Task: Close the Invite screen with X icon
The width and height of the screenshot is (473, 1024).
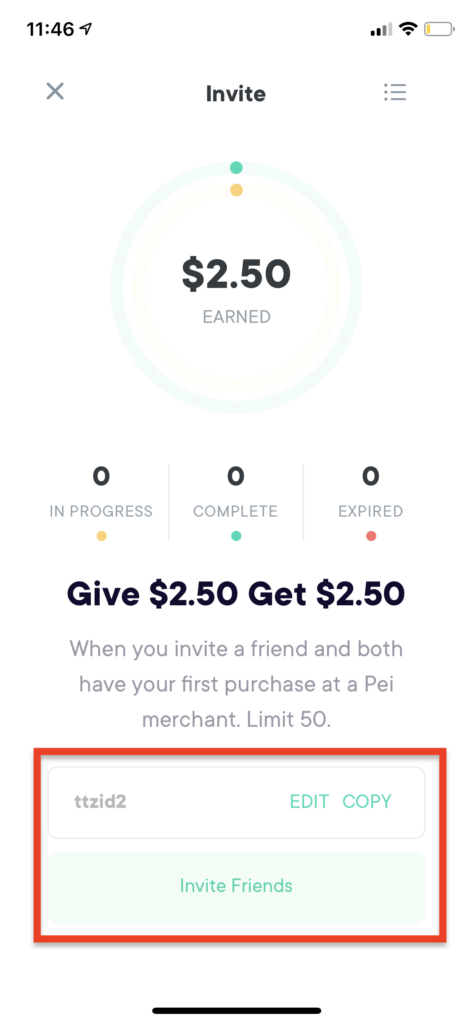Action: [55, 91]
